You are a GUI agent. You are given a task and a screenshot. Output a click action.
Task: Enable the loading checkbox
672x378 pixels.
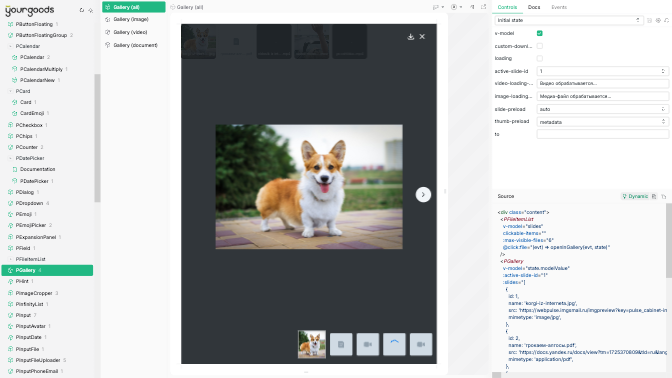pos(540,58)
